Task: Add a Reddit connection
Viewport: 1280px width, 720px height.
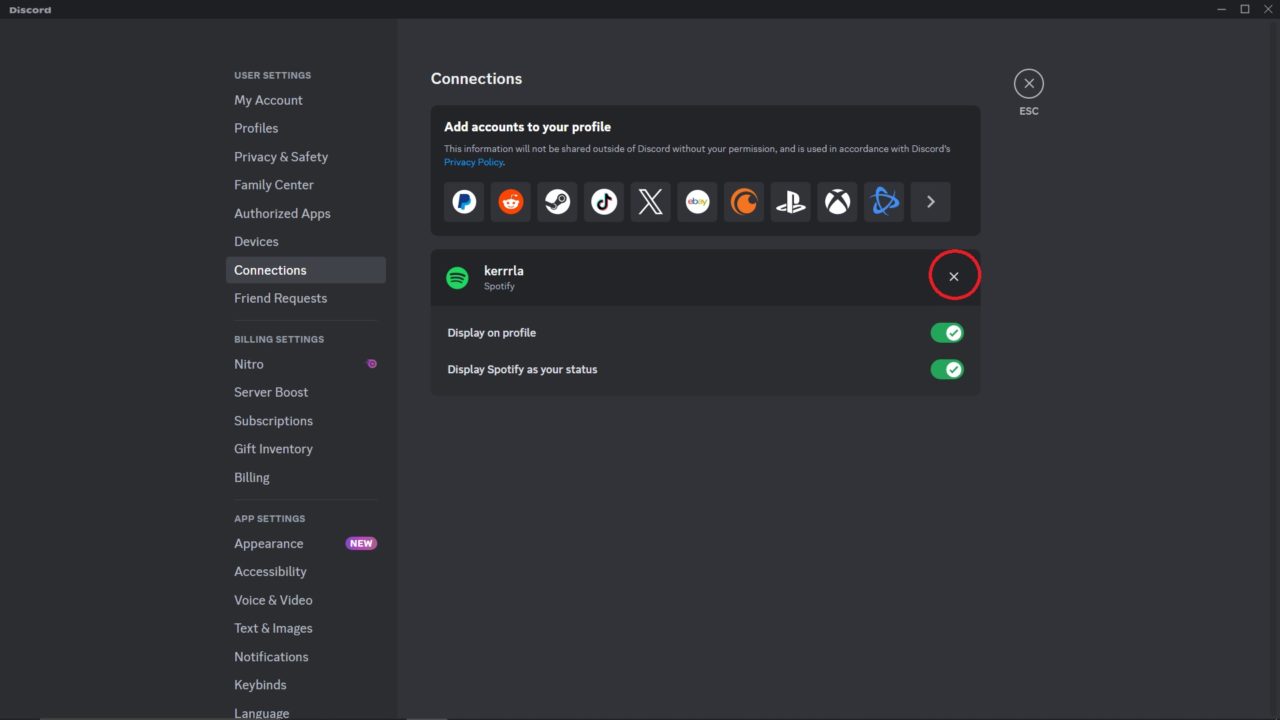Action: click(510, 201)
